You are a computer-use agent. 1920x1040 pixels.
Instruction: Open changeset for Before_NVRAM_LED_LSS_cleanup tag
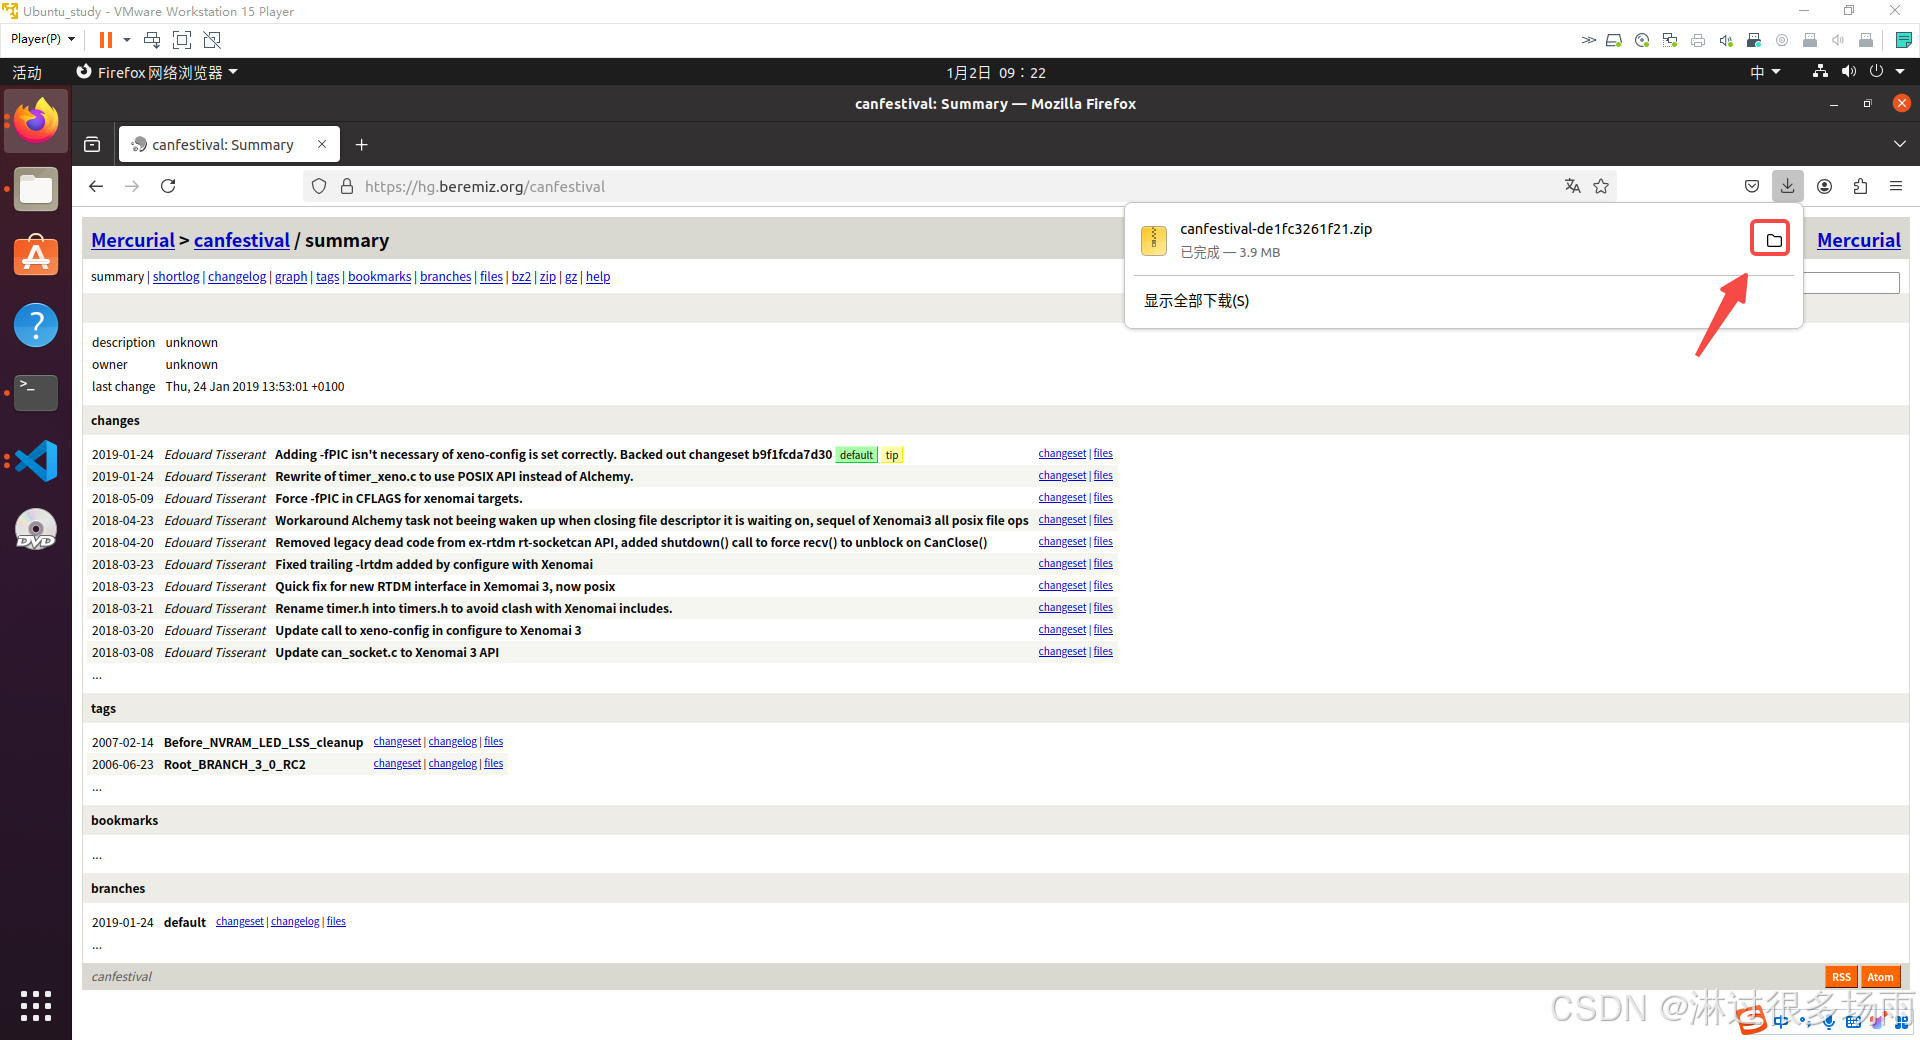point(397,742)
